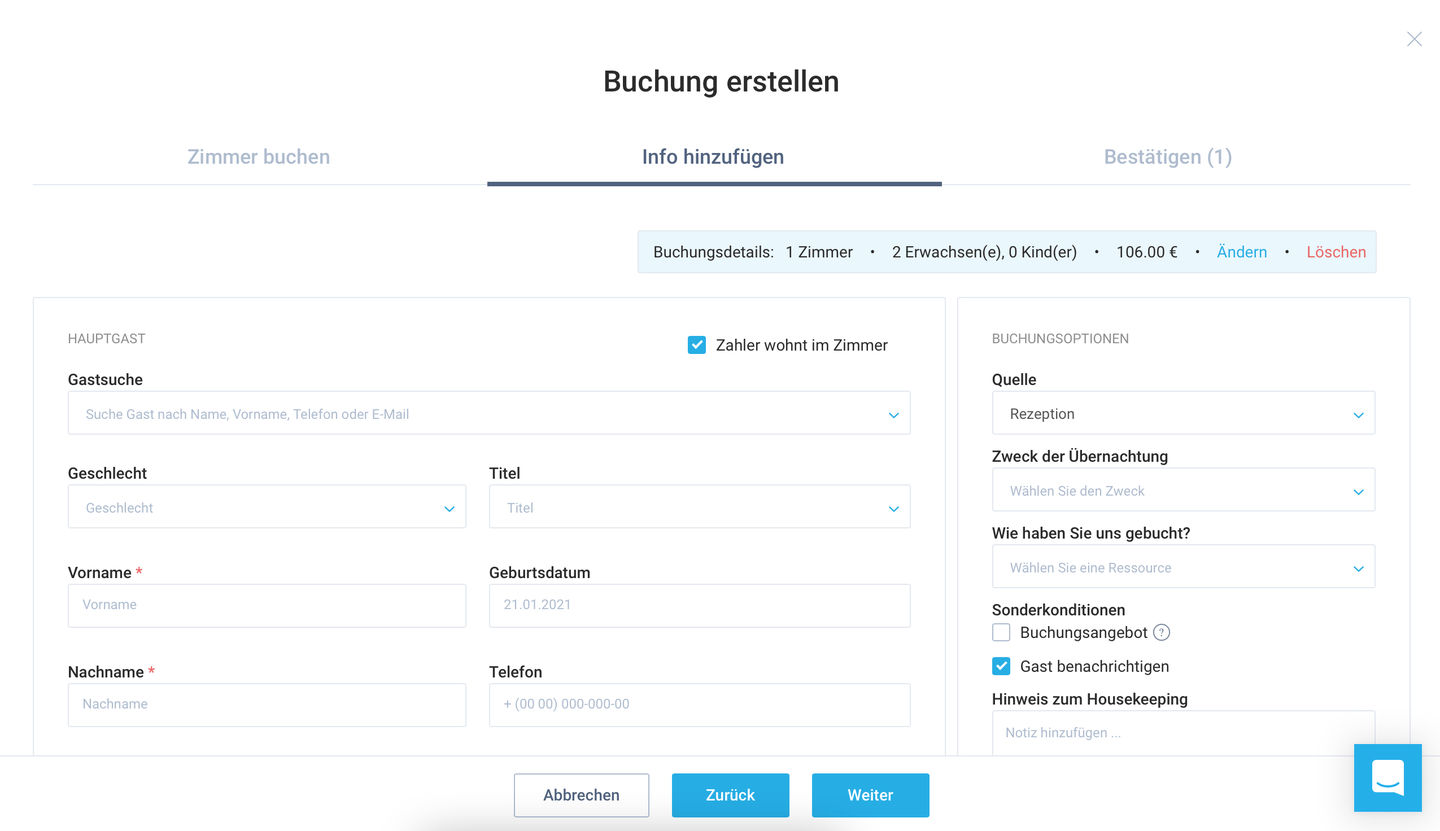This screenshot has width=1440, height=831.
Task: Expand the Gastsuche dropdown
Action: coord(489,413)
